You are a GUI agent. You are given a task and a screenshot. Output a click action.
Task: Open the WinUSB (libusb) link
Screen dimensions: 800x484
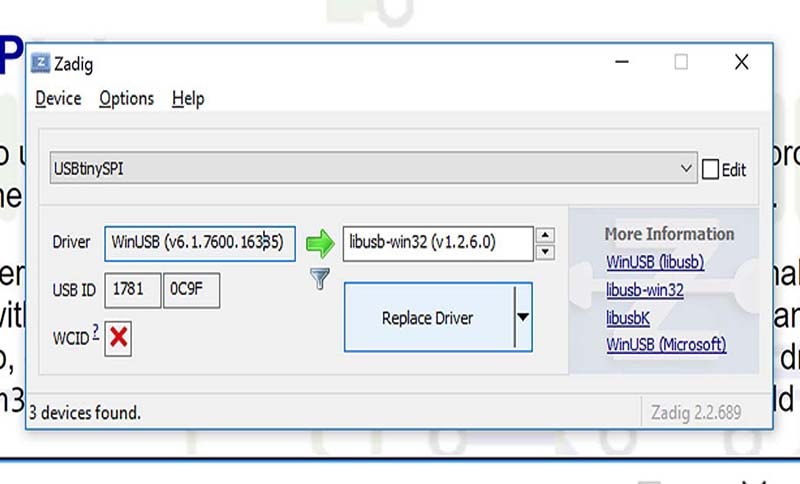coord(655,262)
